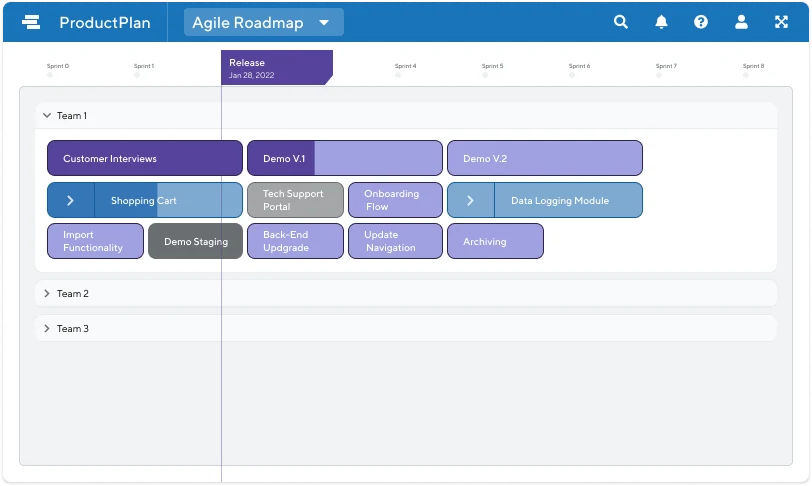Select the Onboarding Flow item
The image size is (812, 486).
click(x=395, y=200)
